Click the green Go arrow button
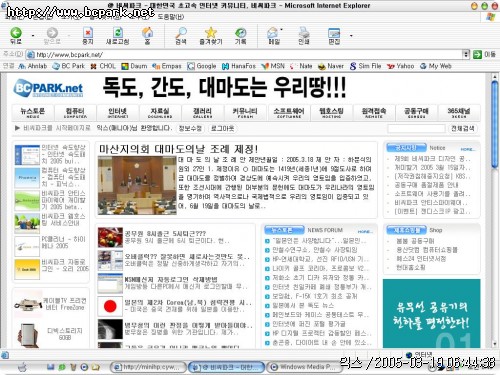Screen dimensions: 500x375 coord(477,54)
